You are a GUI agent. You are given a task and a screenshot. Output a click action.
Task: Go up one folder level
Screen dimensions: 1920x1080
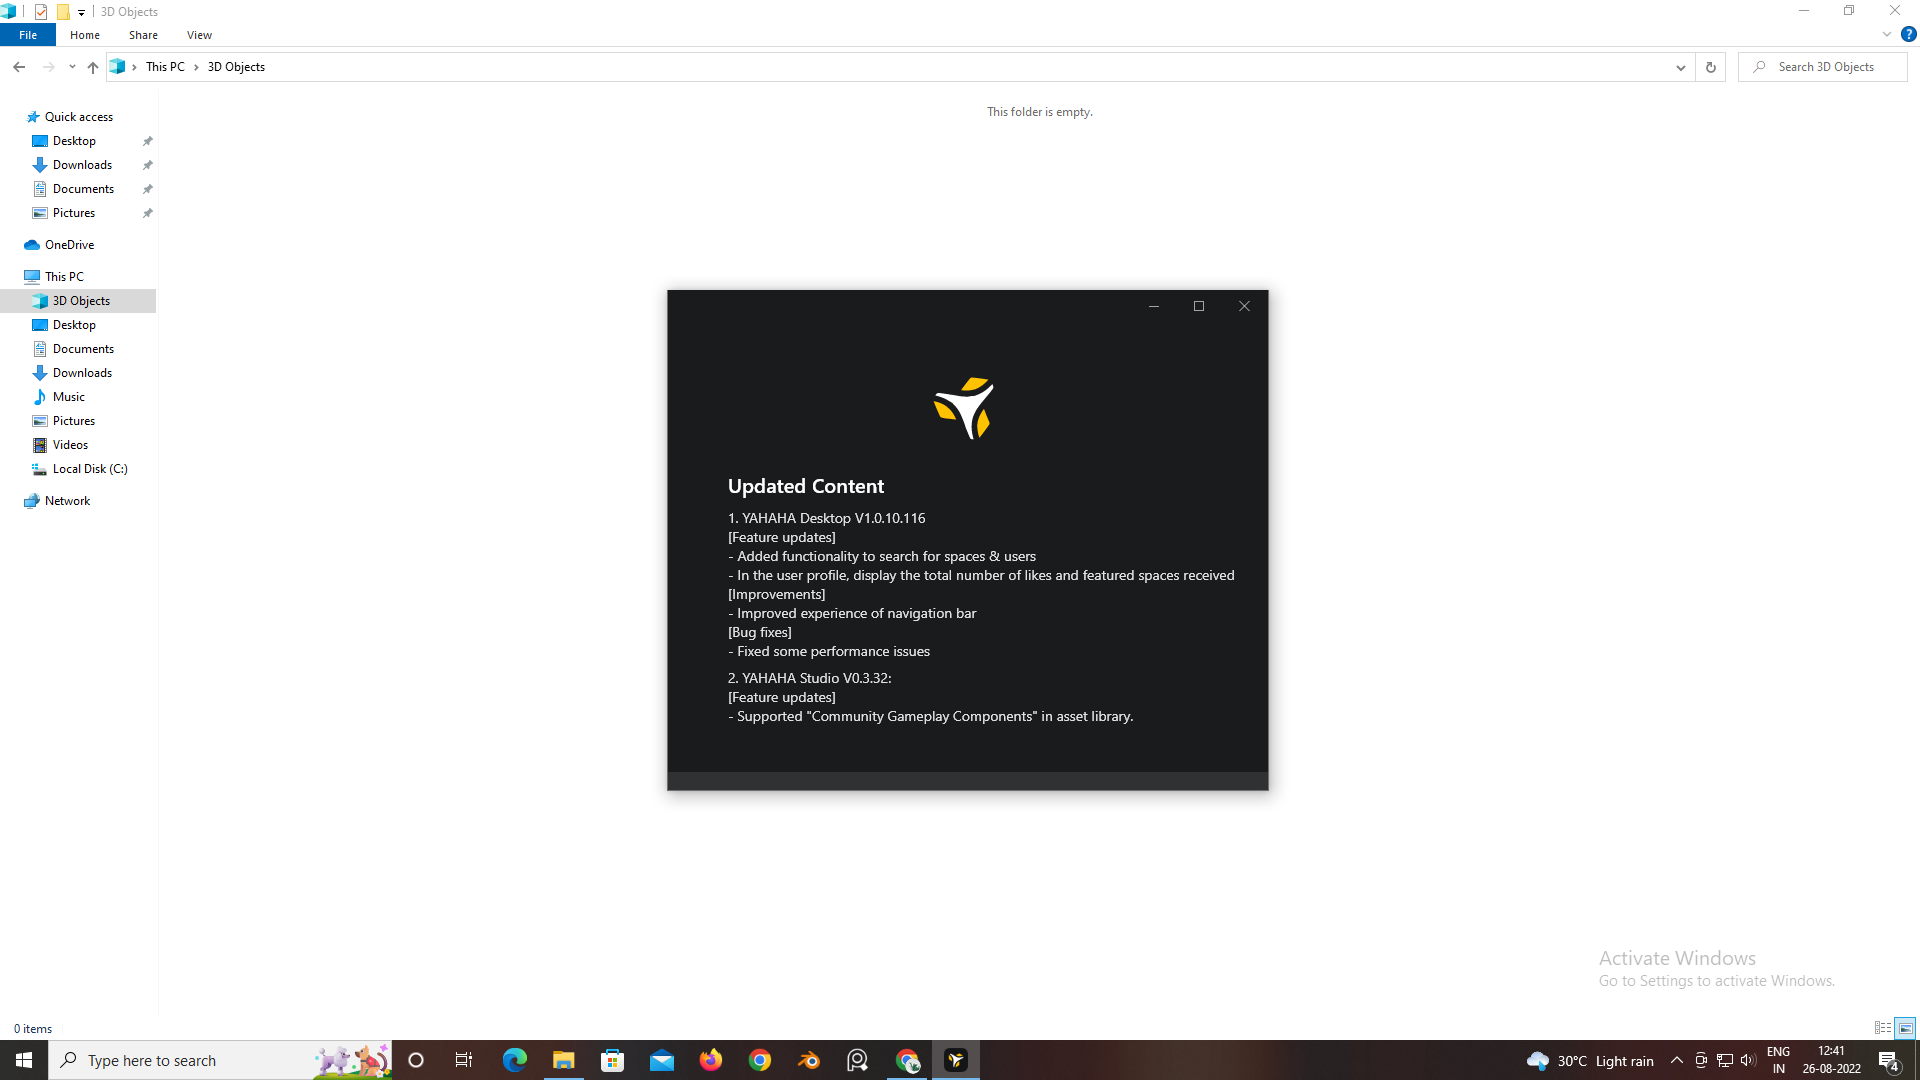coord(92,67)
